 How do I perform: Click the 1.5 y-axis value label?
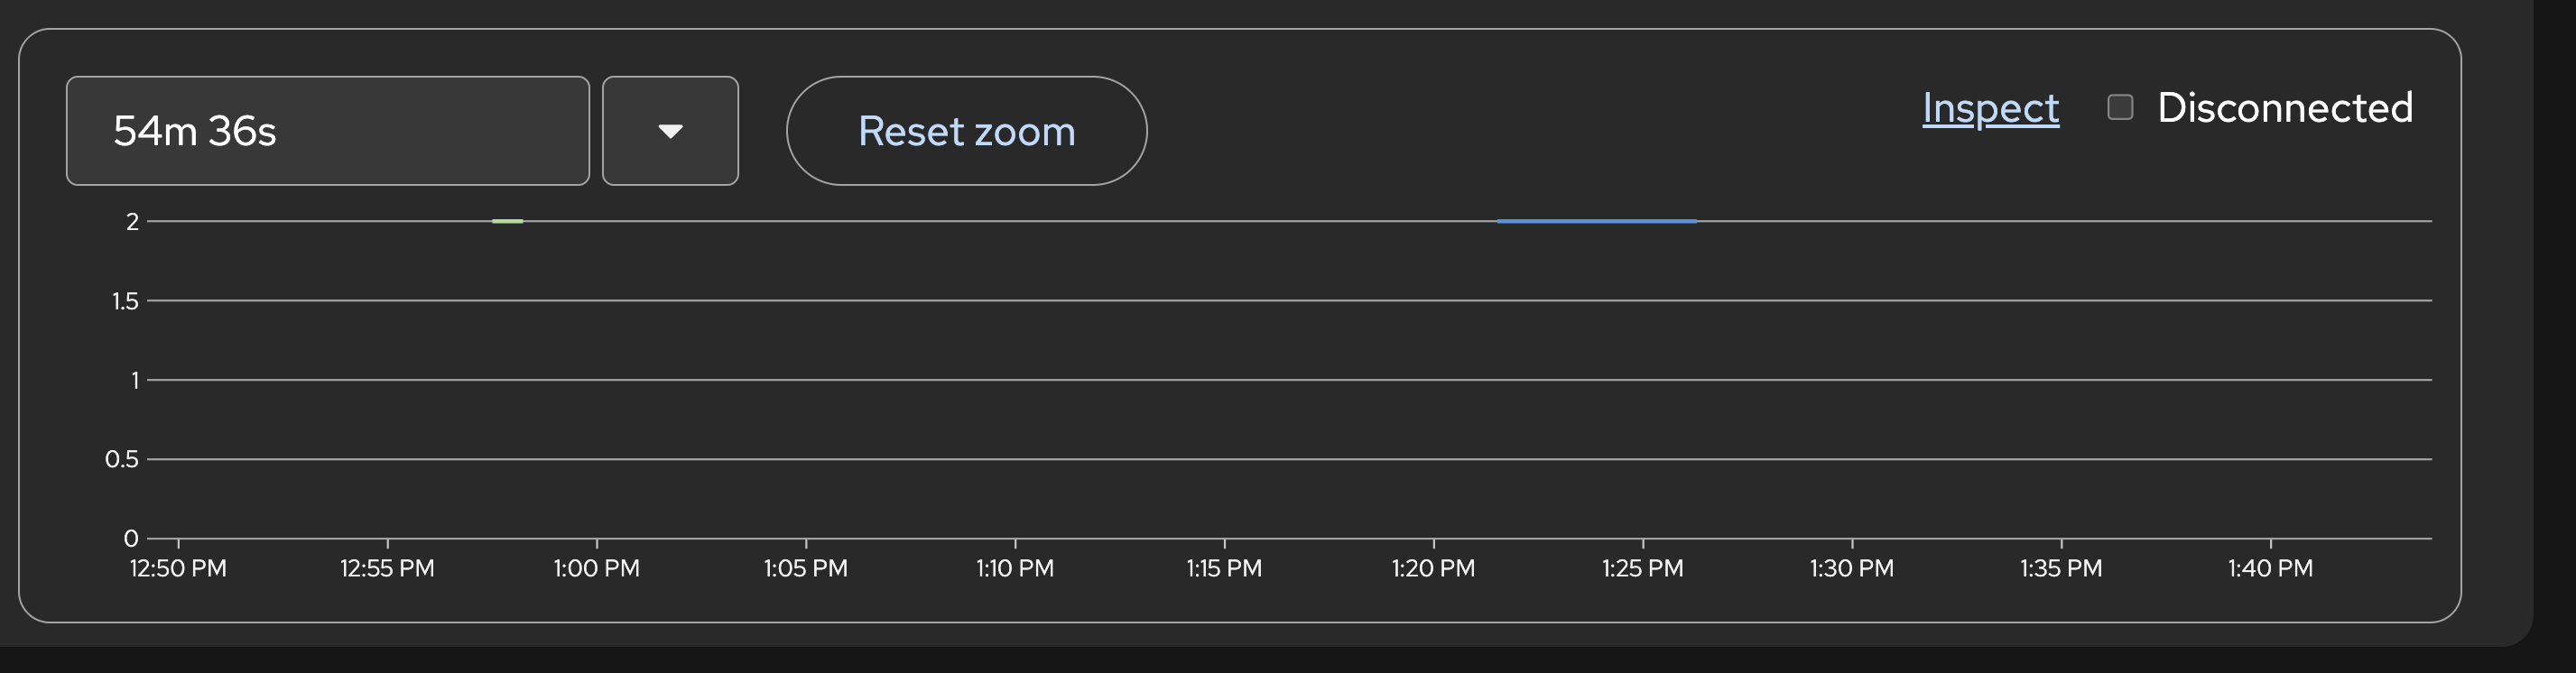125,301
